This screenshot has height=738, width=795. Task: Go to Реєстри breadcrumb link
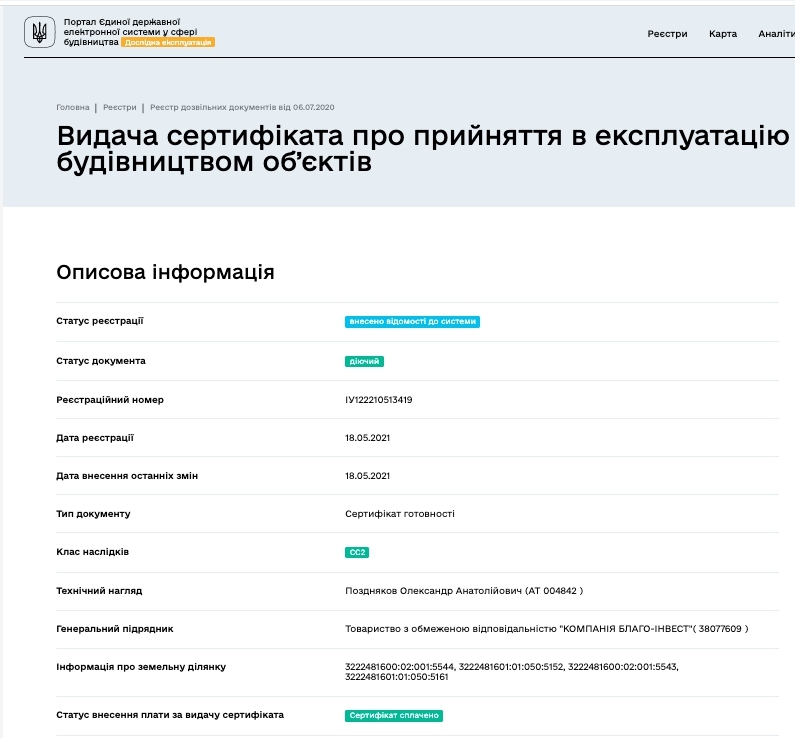point(120,107)
